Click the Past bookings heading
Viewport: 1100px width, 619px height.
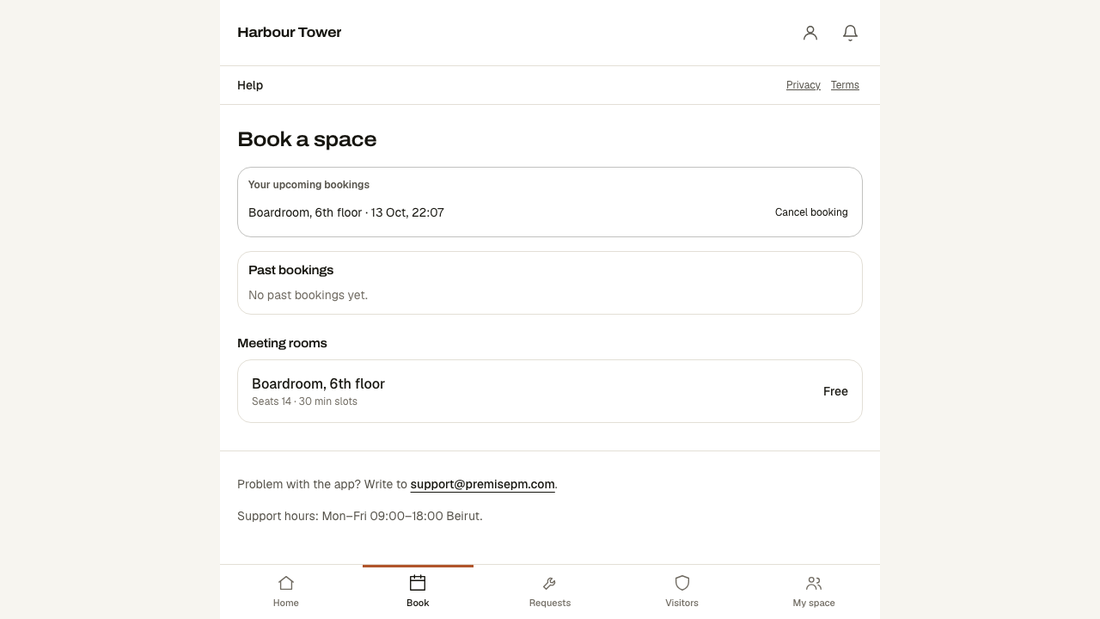(x=290, y=270)
